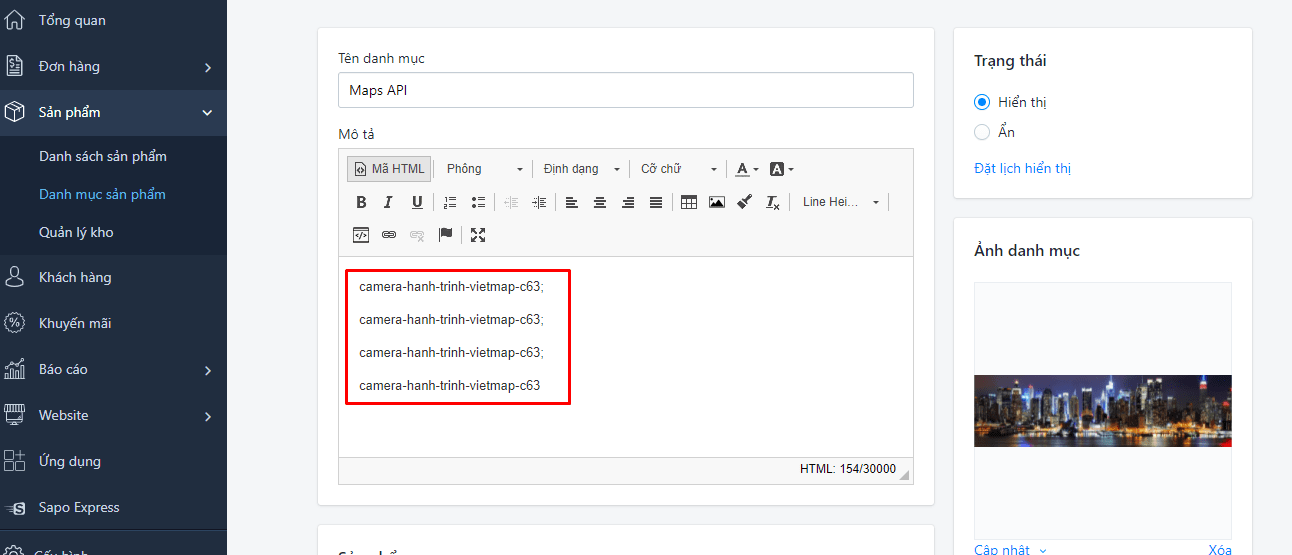Click the Ứng dụng apps icon
Image resolution: width=1292 pixels, height=555 pixels.
[x=14, y=461]
